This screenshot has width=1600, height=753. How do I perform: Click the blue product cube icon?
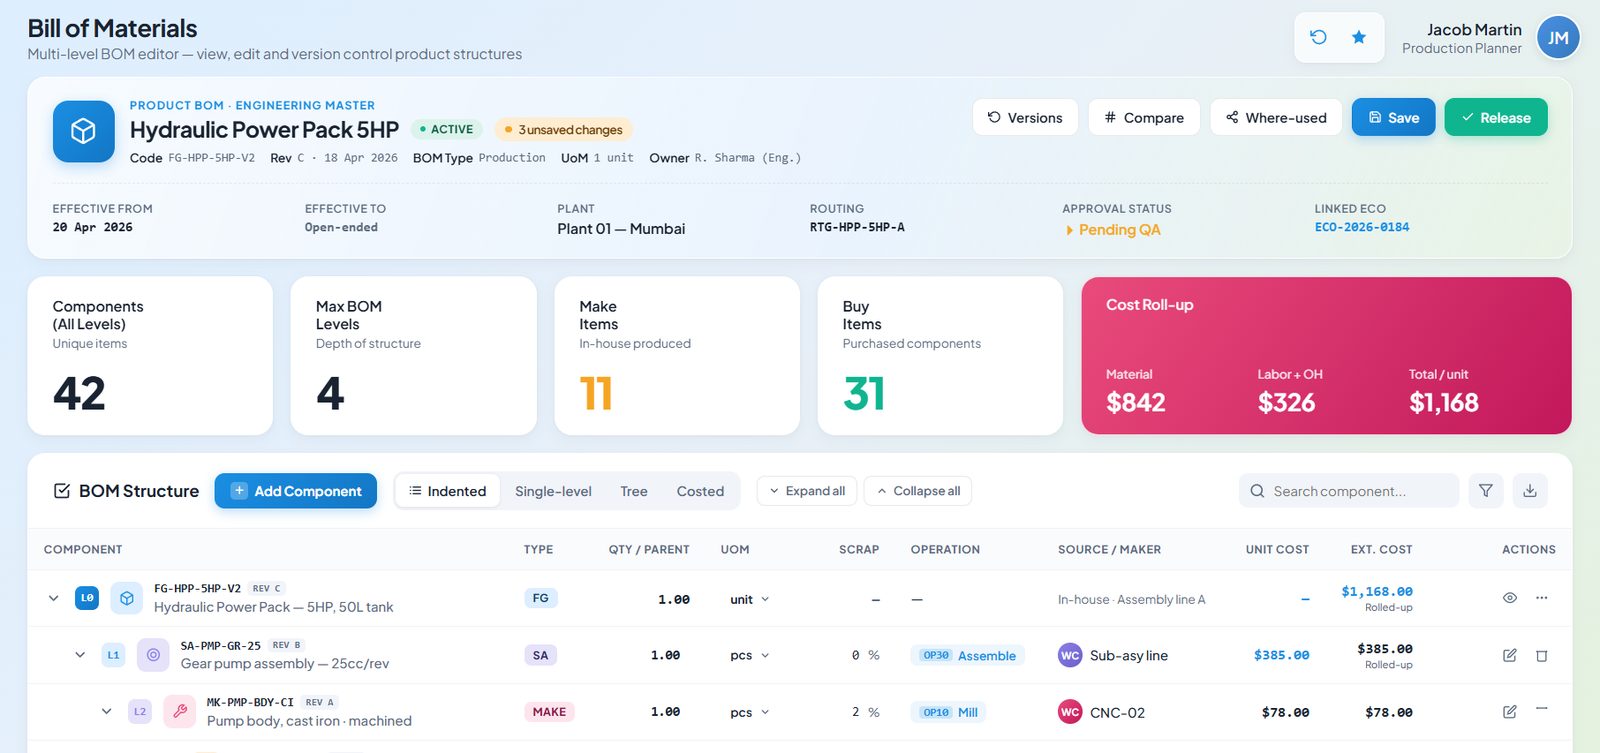[x=83, y=131]
